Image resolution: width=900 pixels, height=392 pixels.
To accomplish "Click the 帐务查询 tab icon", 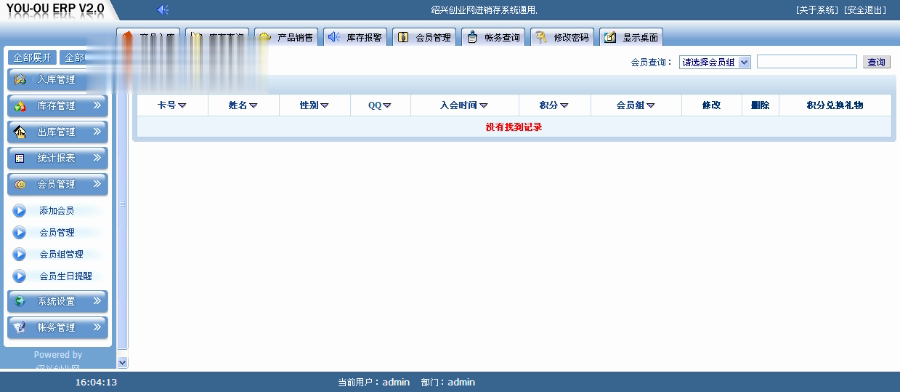I will click(x=472, y=37).
